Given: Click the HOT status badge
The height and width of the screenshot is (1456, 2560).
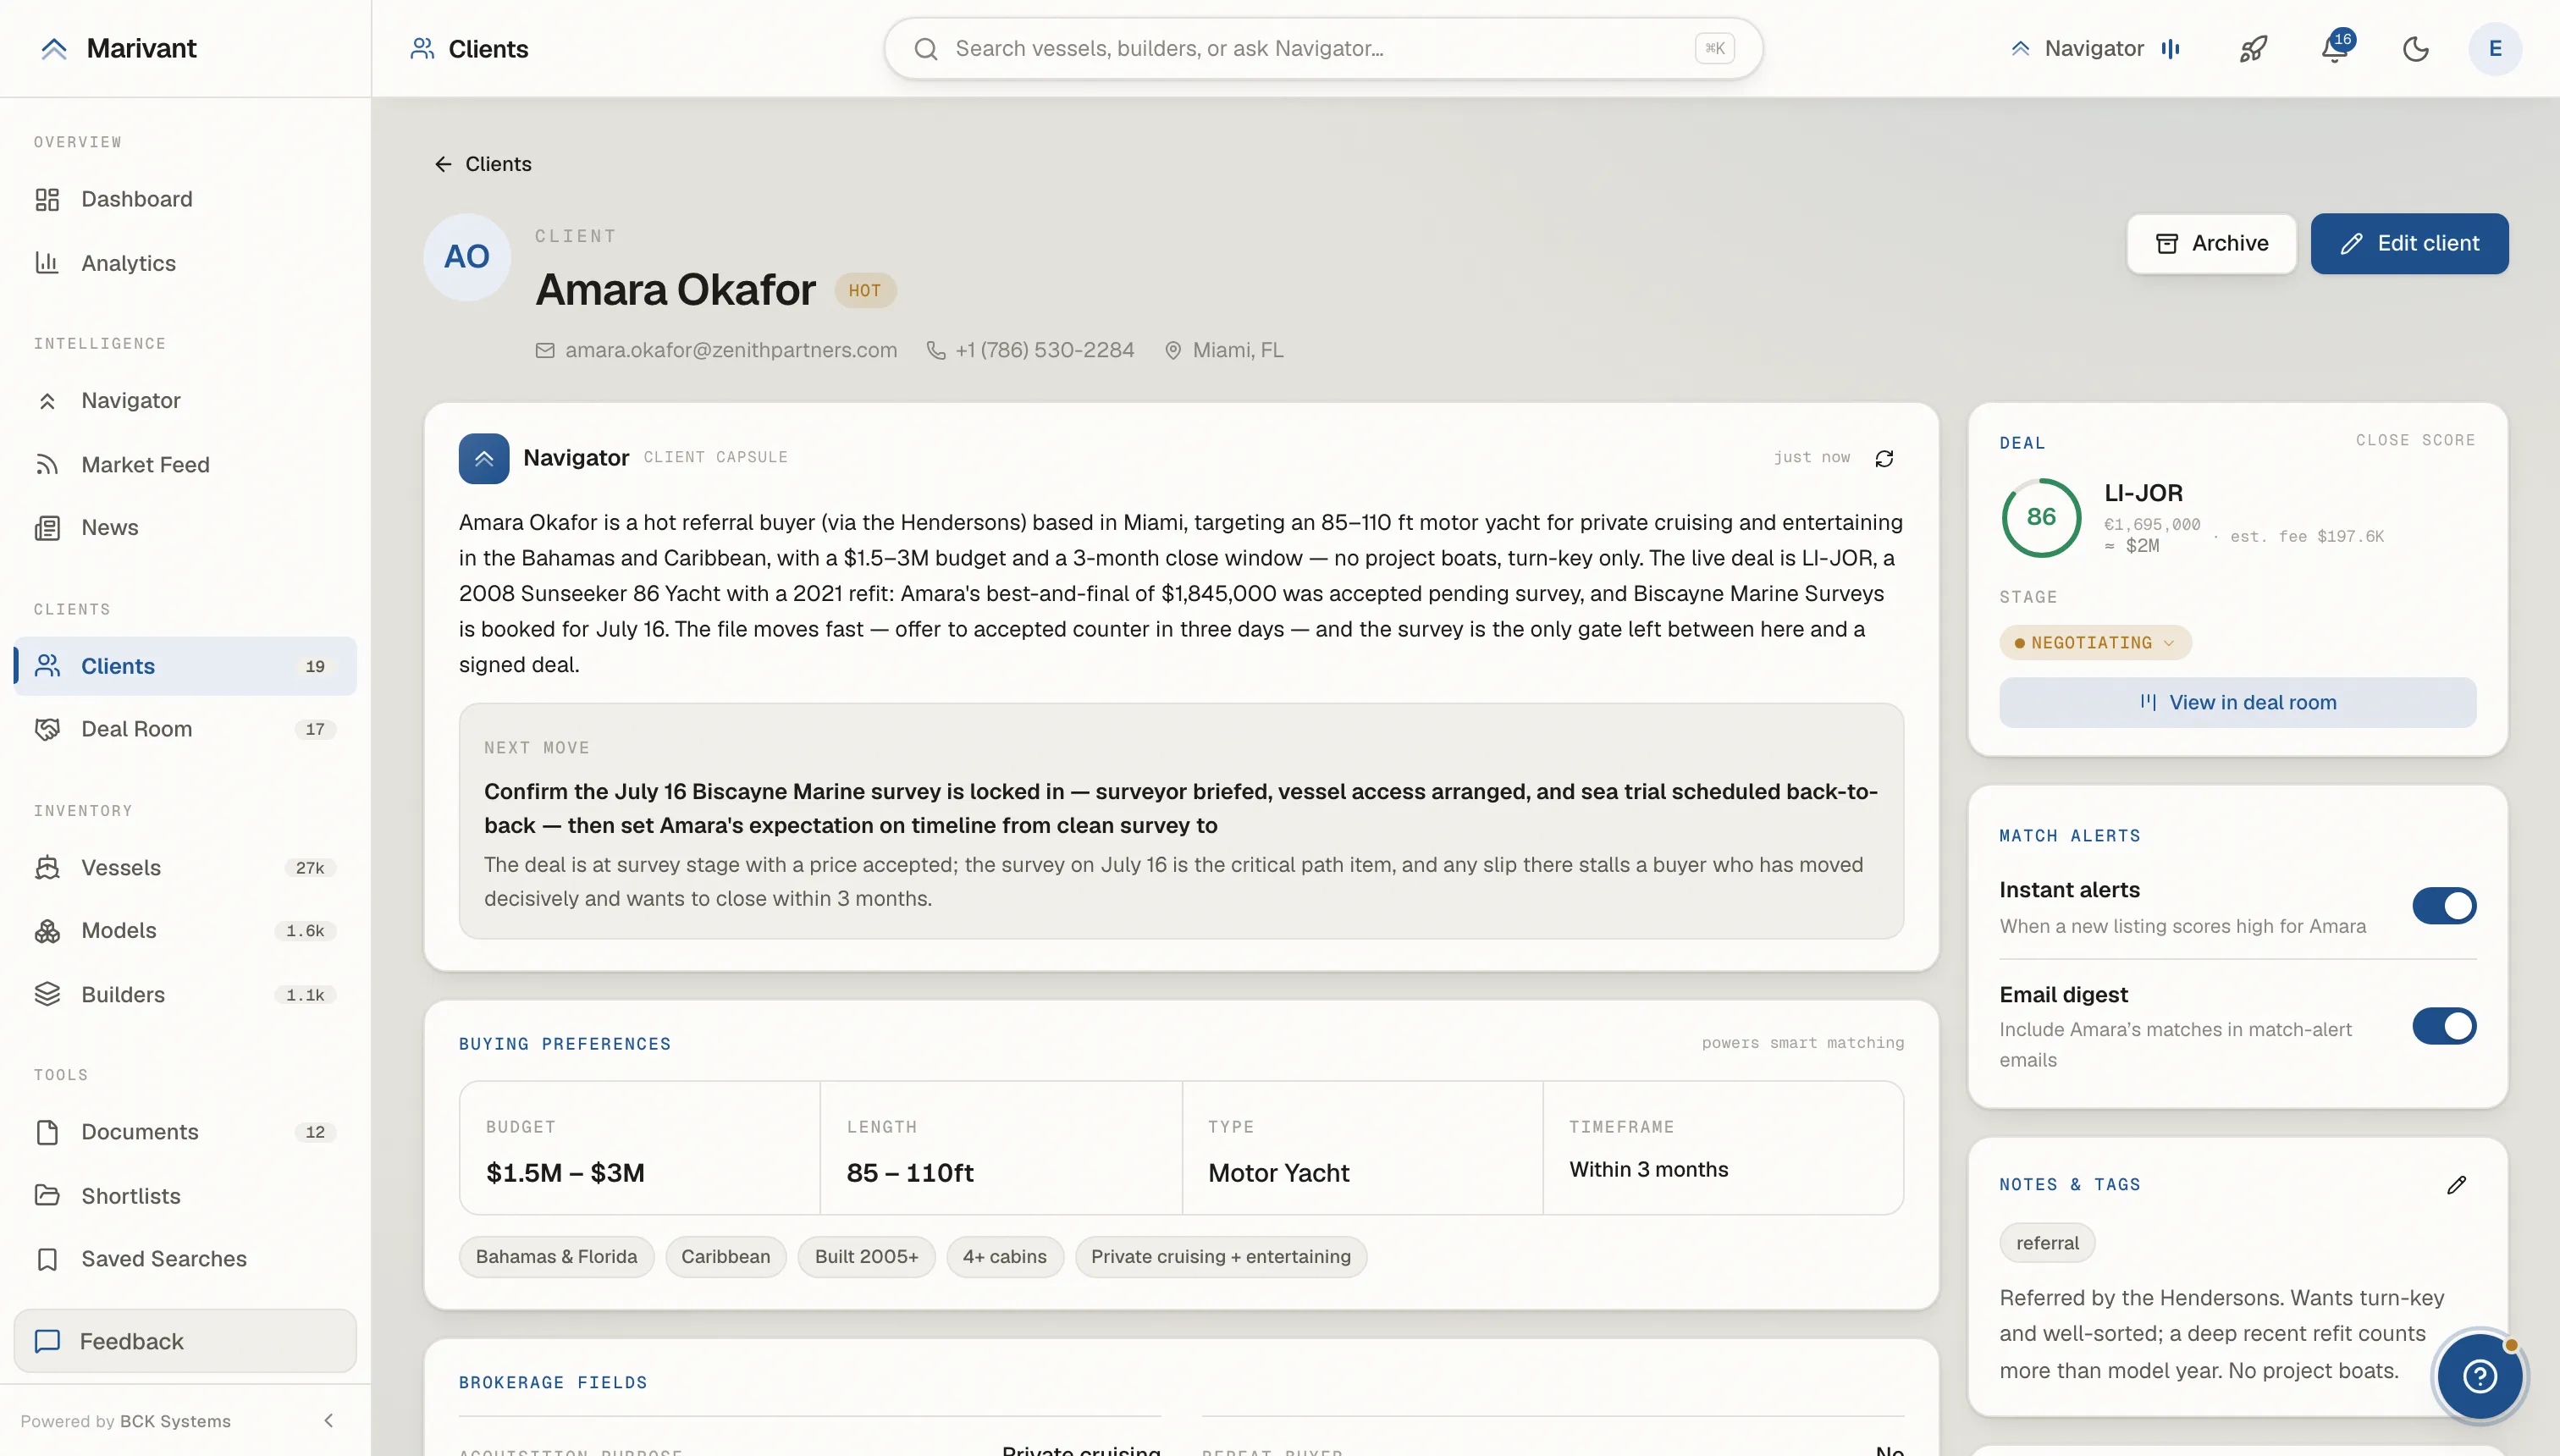Looking at the screenshot, I should [x=865, y=291].
